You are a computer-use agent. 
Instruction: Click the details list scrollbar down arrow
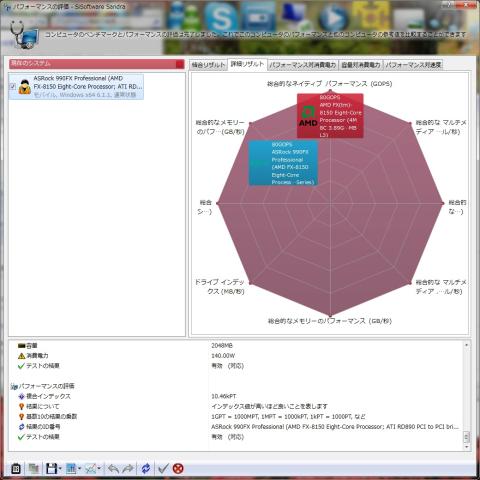tap(467, 447)
